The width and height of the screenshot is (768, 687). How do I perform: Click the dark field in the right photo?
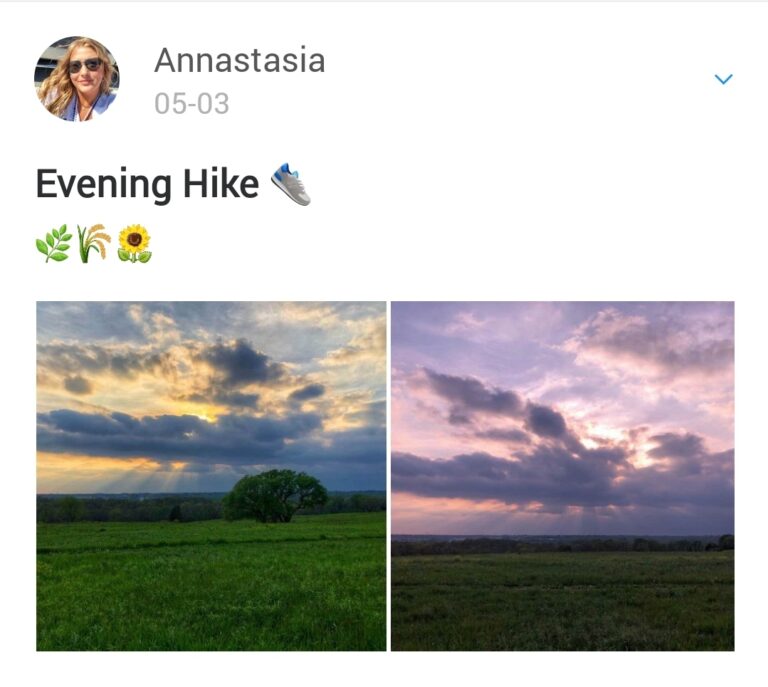(562, 602)
